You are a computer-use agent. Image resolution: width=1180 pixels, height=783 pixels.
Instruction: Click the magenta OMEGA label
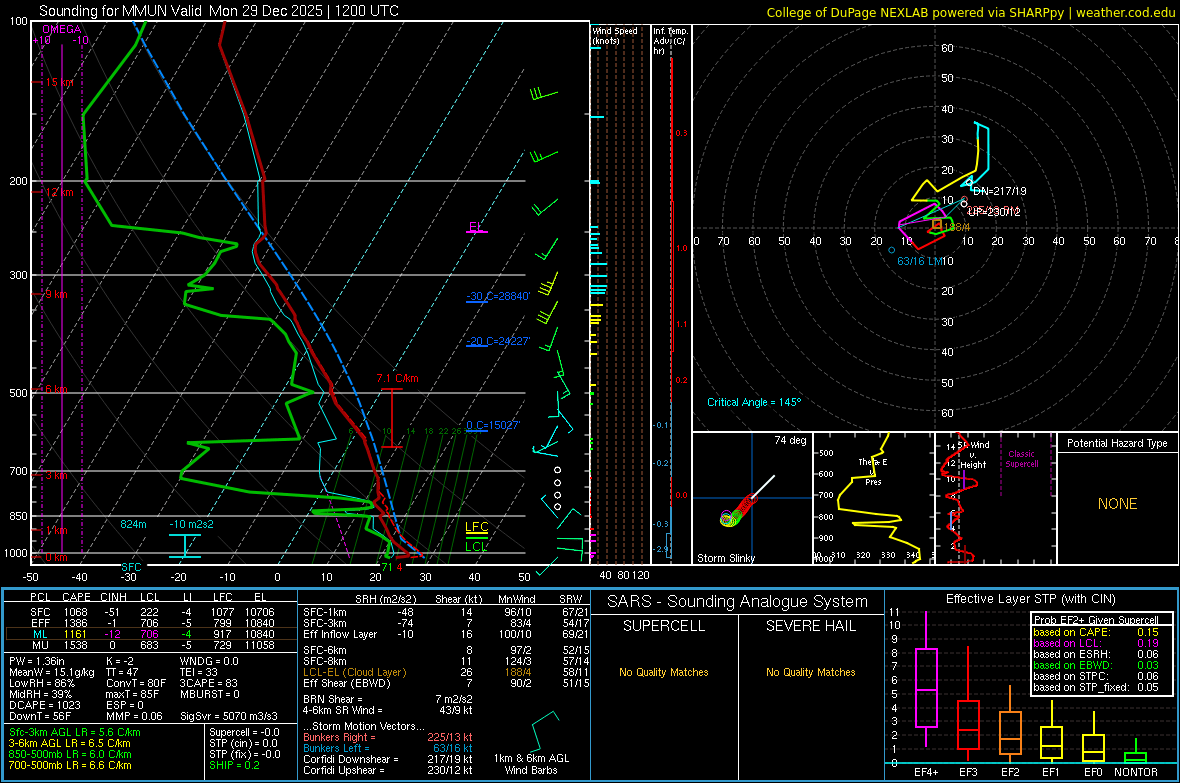[62, 29]
